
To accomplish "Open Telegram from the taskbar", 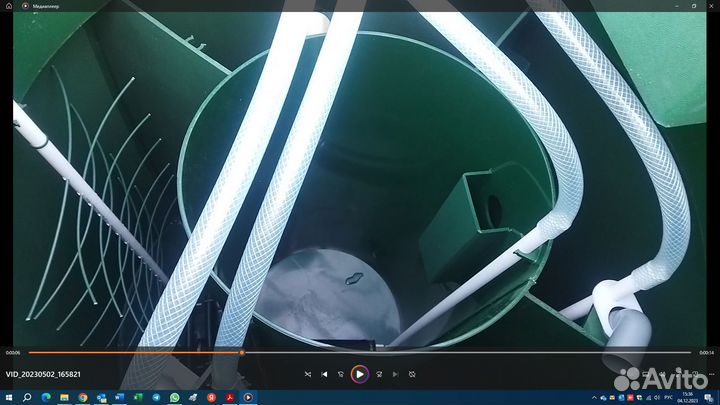I will click(155, 397).
